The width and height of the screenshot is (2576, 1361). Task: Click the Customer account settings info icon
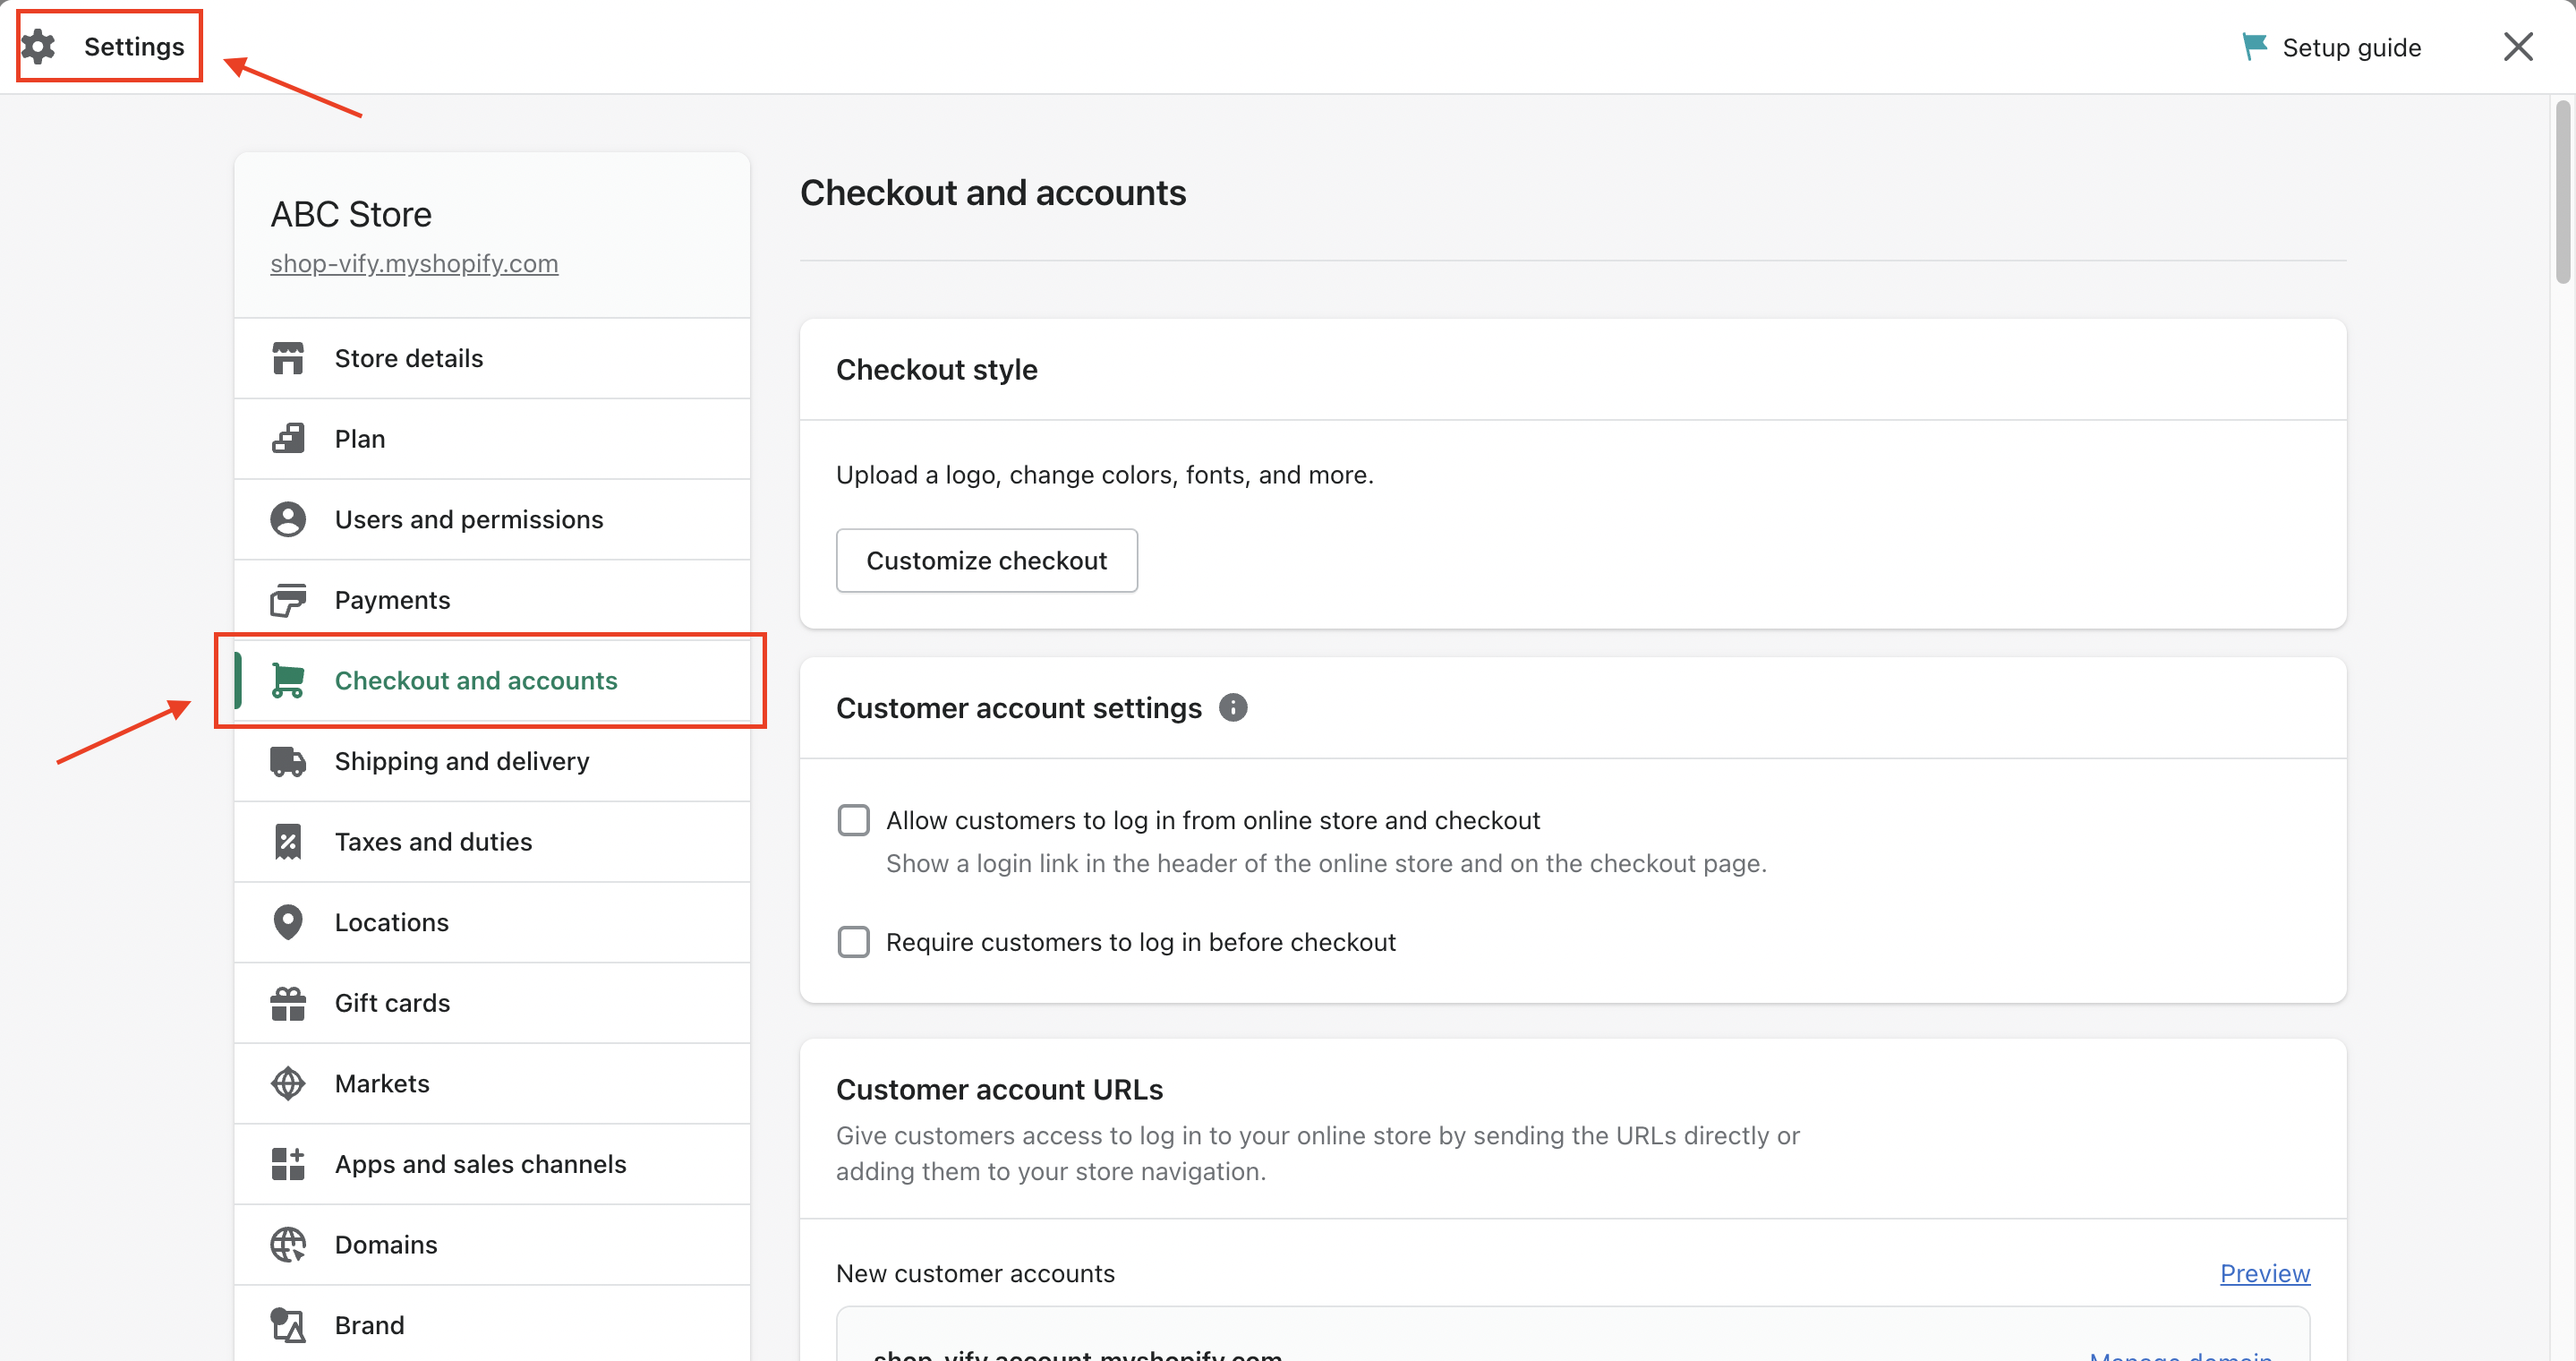click(x=1233, y=708)
